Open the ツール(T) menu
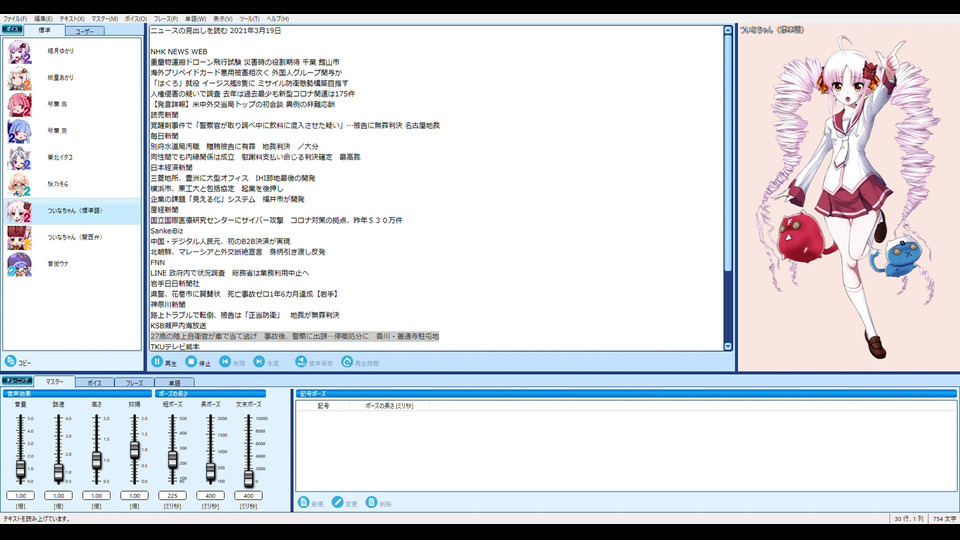Image resolution: width=960 pixels, height=540 pixels. [249, 19]
